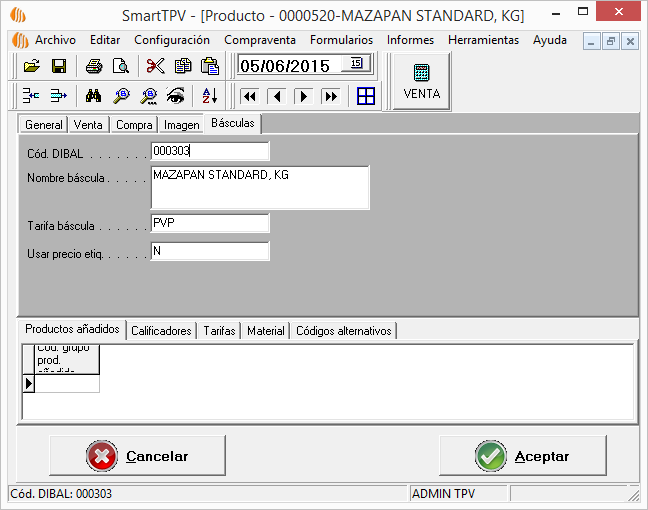Click the SmartTPV logo in menu bar
Screen dimensions: 648x510
click(20, 40)
